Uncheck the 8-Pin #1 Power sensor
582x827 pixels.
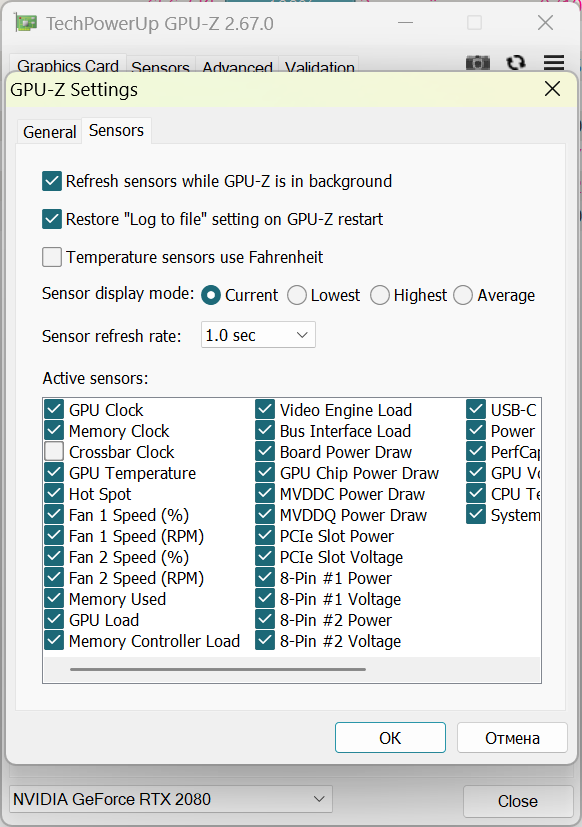[265, 578]
